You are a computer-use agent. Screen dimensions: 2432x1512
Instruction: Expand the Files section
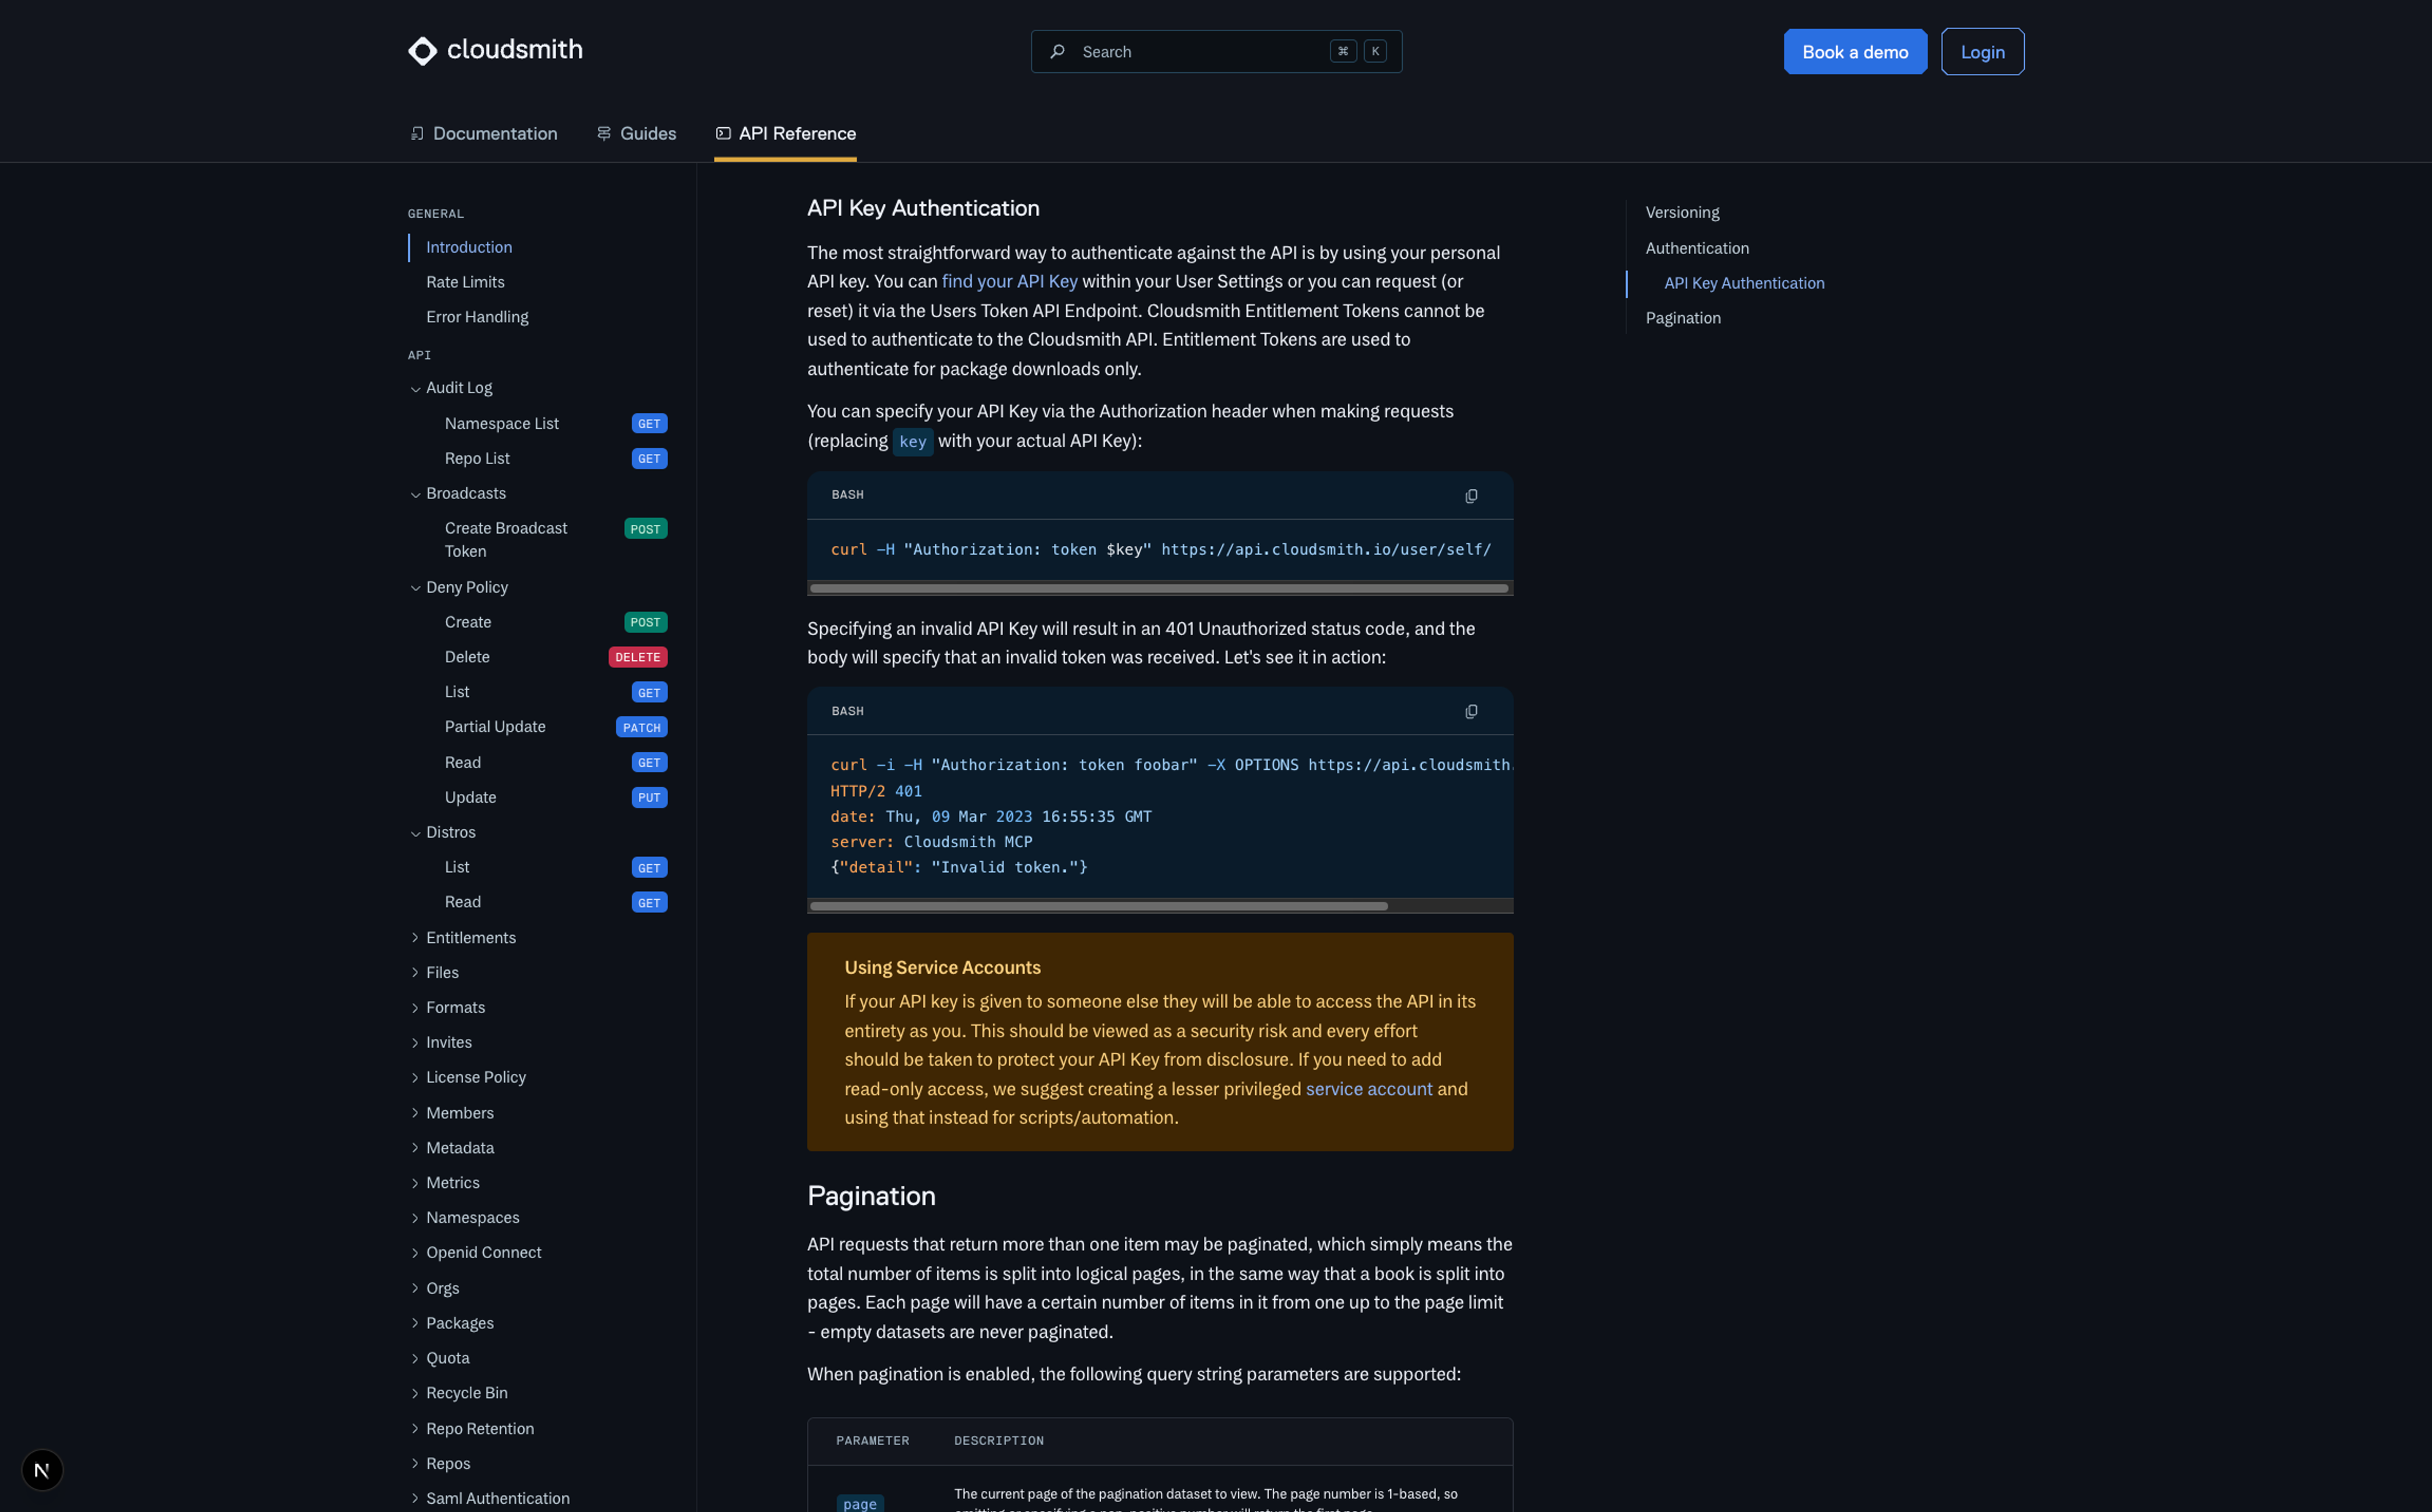(434, 972)
